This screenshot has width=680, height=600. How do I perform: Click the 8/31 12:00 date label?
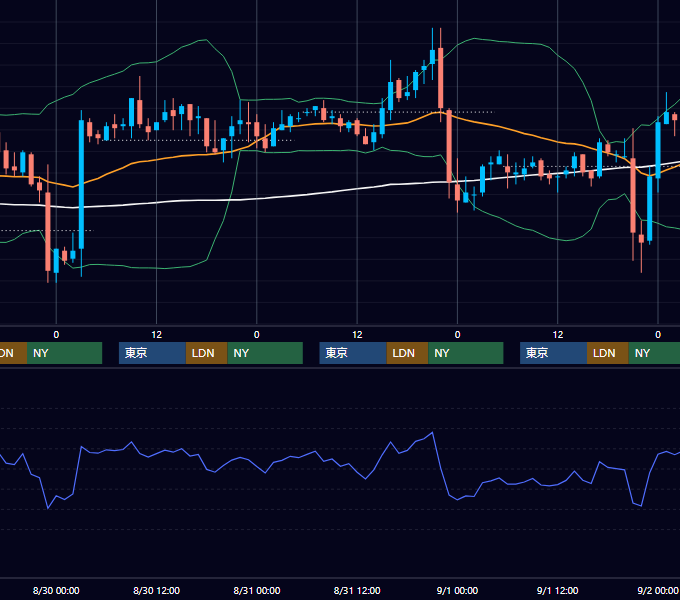[x=357, y=590]
